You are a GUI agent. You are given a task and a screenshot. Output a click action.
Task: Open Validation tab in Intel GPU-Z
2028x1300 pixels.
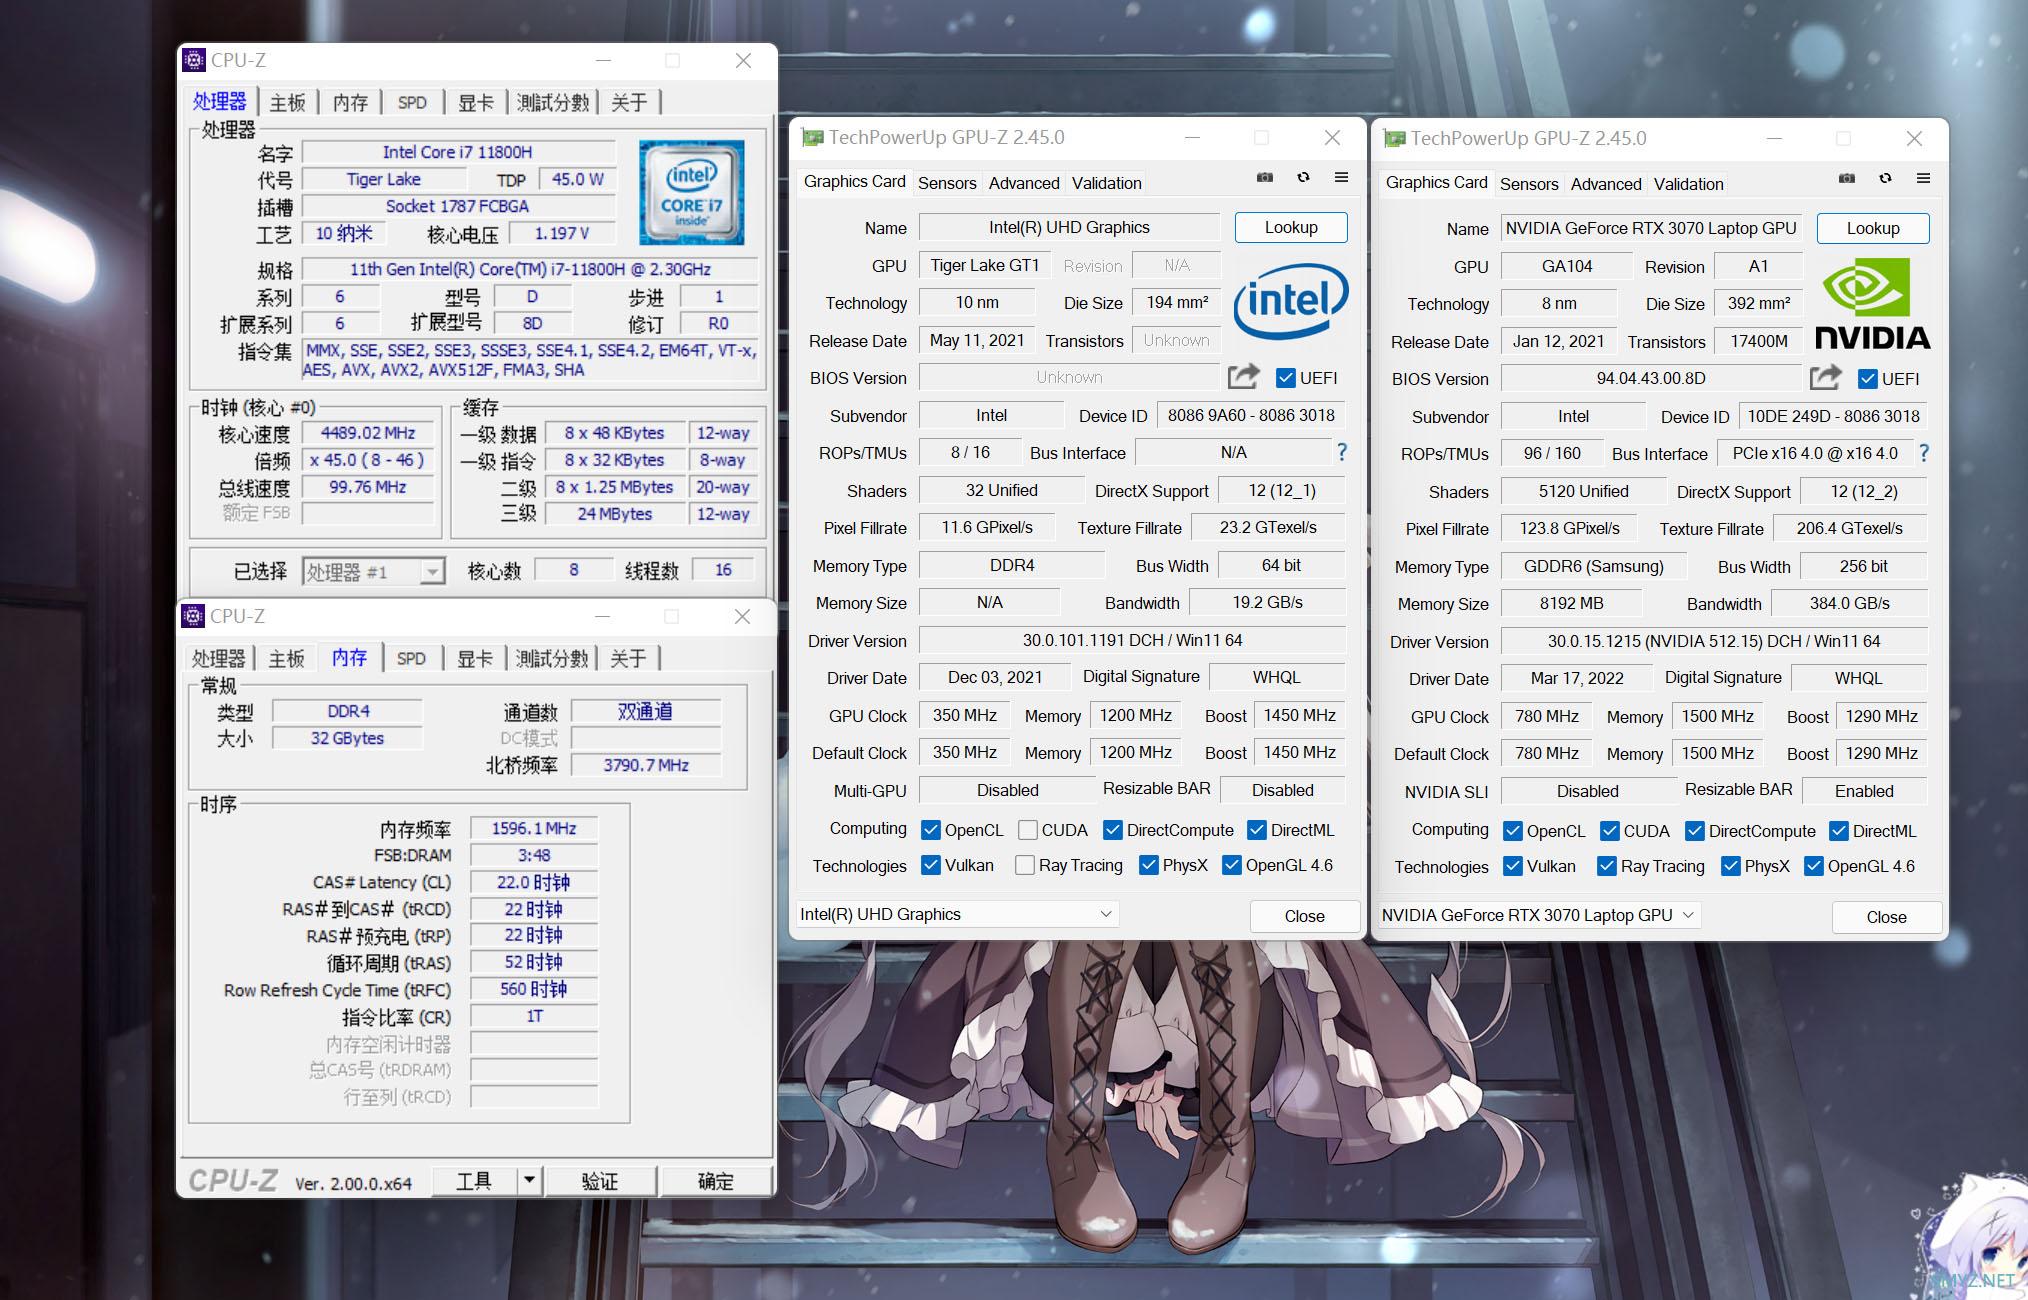coord(1107,183)
